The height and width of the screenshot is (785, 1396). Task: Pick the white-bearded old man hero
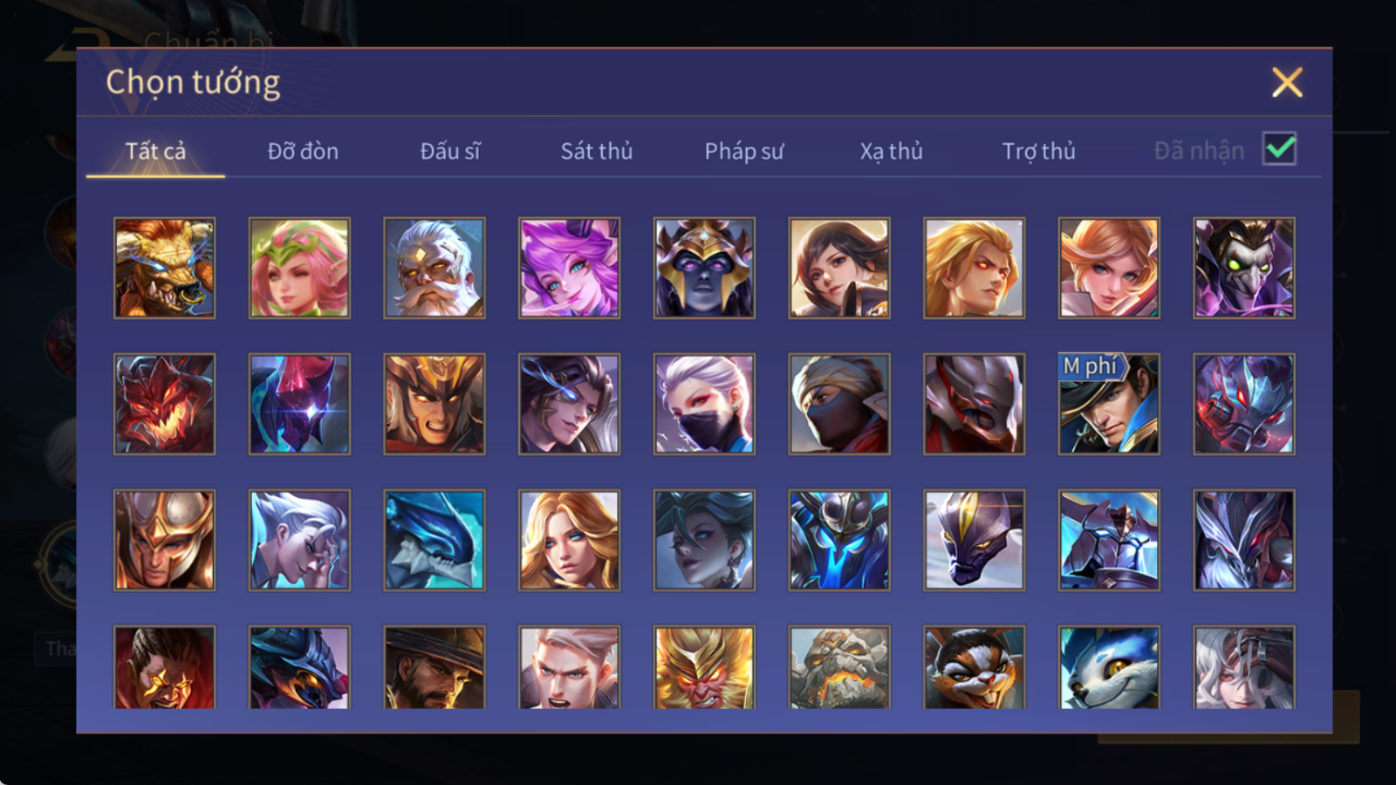pyautogui.click(x=434, y=268)
